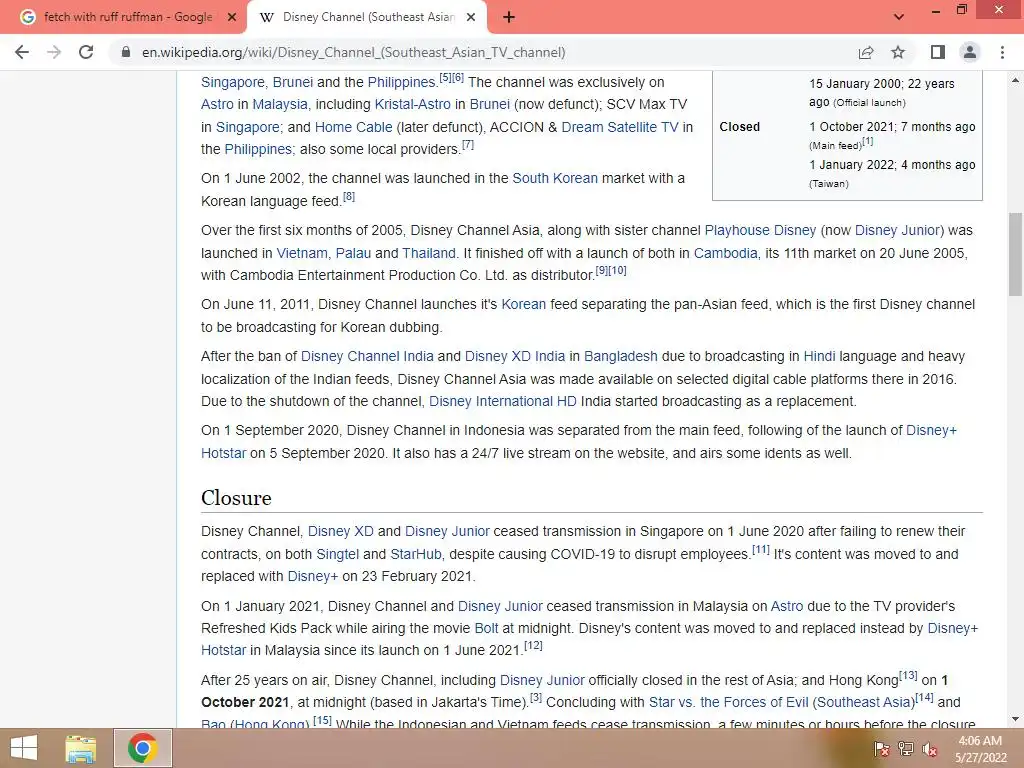Open the Disney Channel India link
Image resolution: width=1024 pixels, height=768 pixels.
point(367,357)
